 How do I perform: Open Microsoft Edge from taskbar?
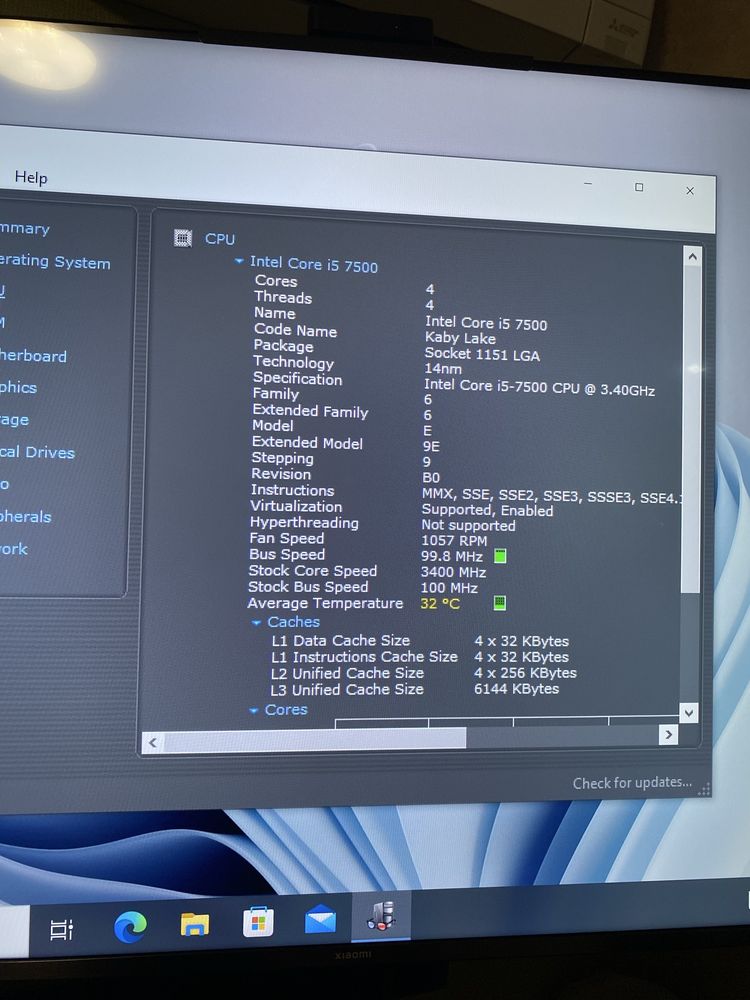[x=130, y=926]
